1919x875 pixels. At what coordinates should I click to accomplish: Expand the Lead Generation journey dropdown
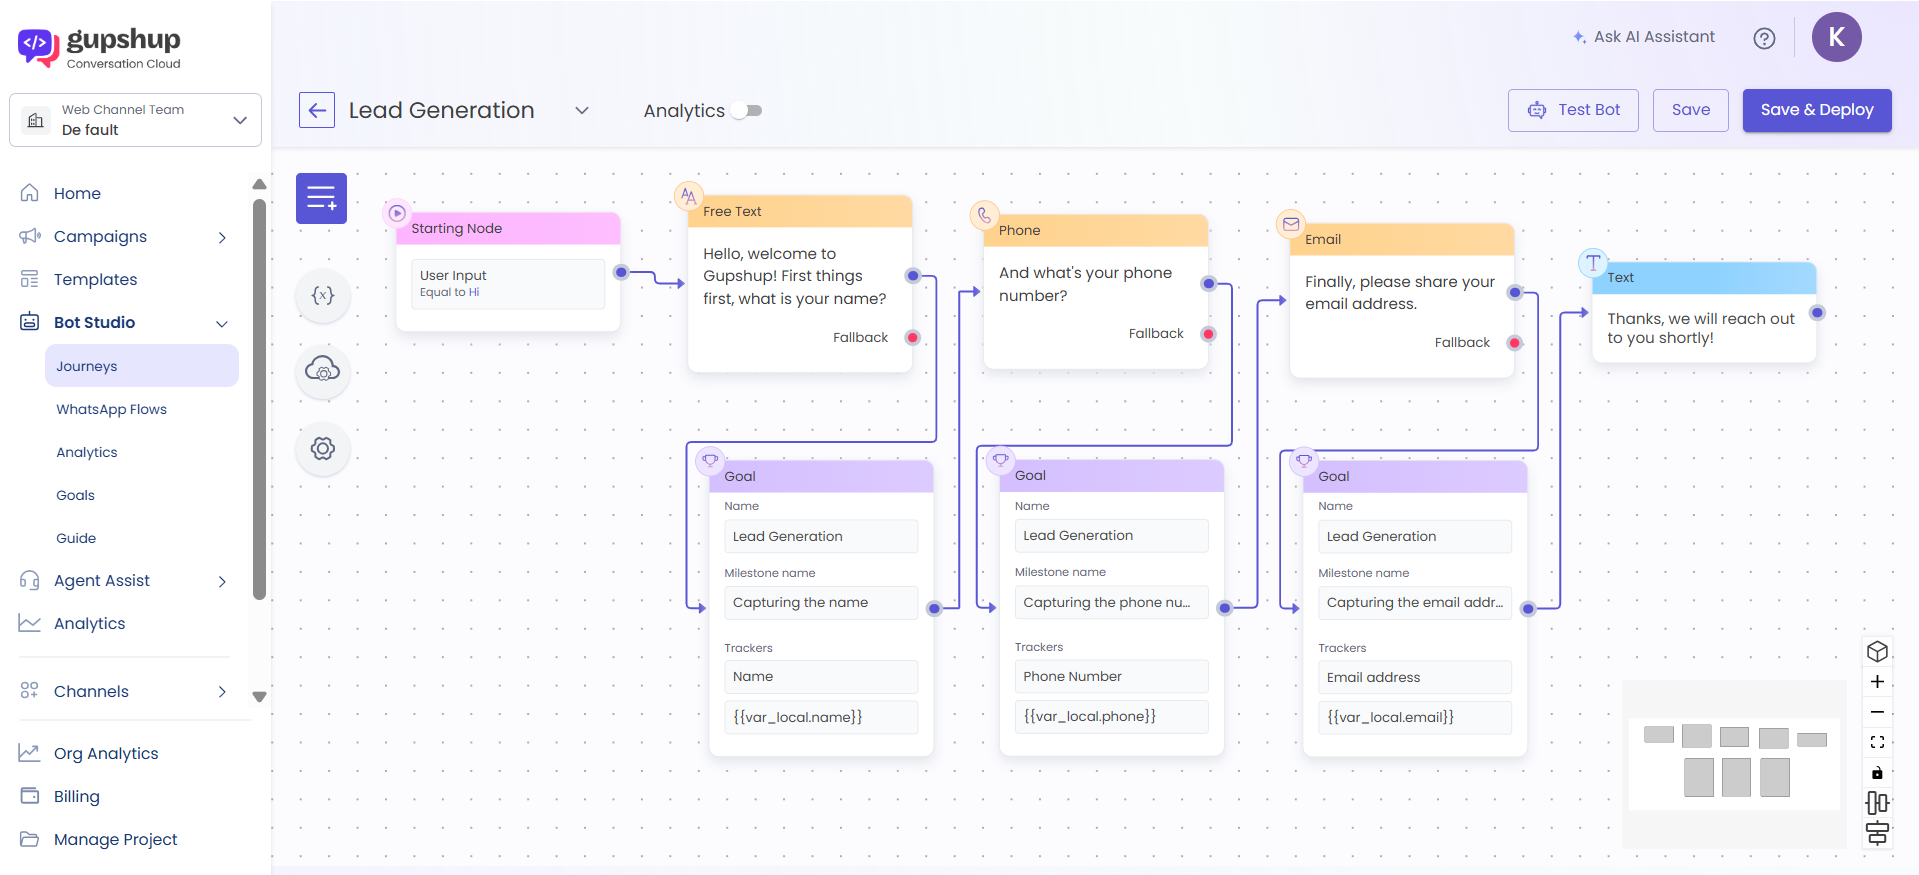(x=582, y=110)
